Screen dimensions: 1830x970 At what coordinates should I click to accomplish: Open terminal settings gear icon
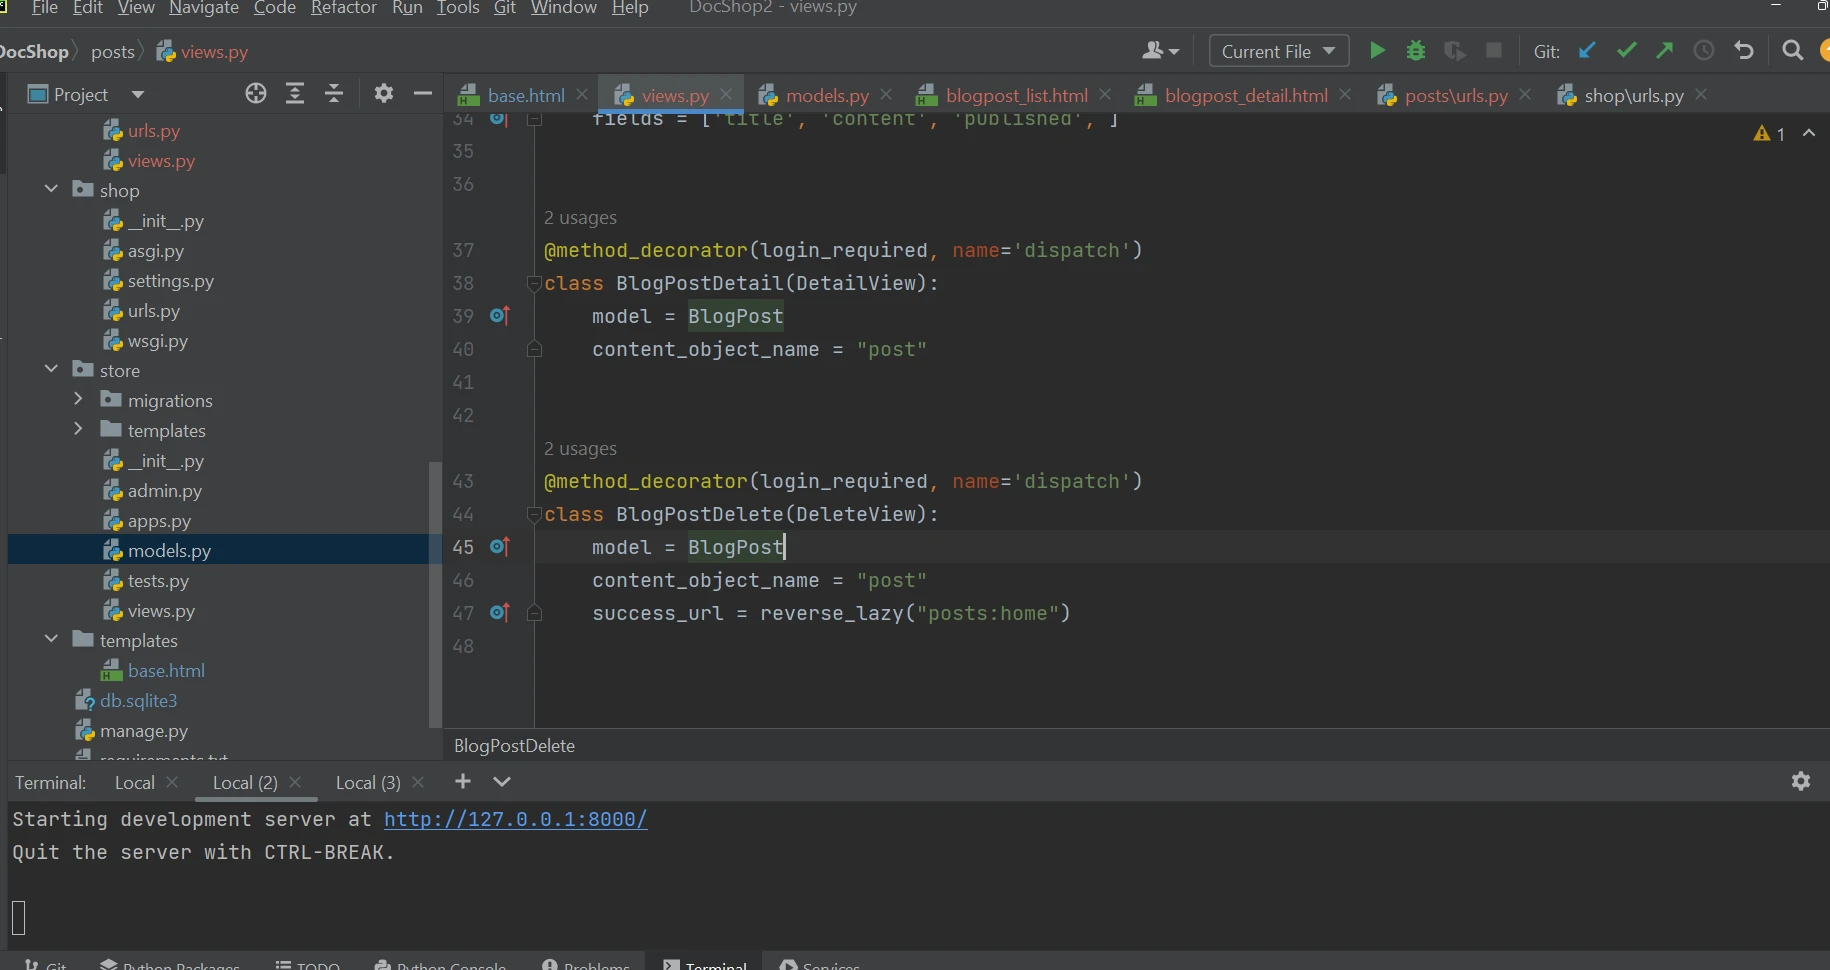(x=1800, y=782)
